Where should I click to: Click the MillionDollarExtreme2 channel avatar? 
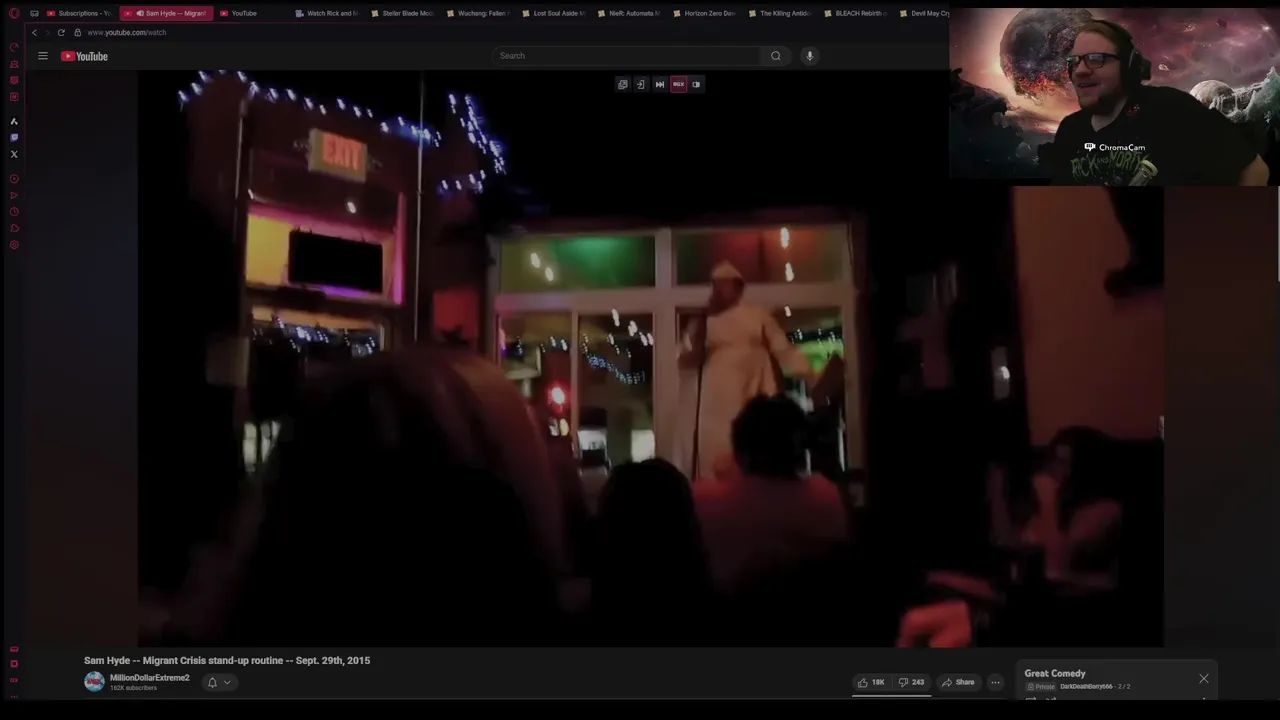point(94,682)
